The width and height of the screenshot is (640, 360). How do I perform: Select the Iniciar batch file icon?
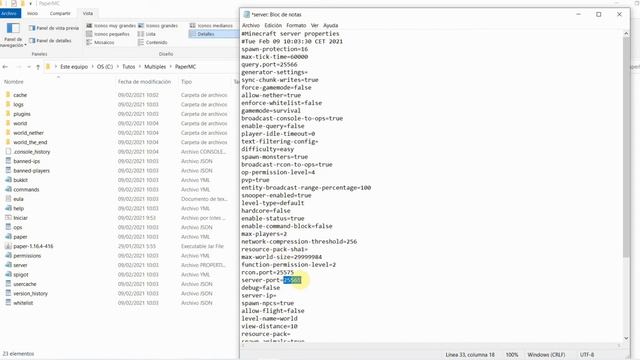tap(8, 218)
